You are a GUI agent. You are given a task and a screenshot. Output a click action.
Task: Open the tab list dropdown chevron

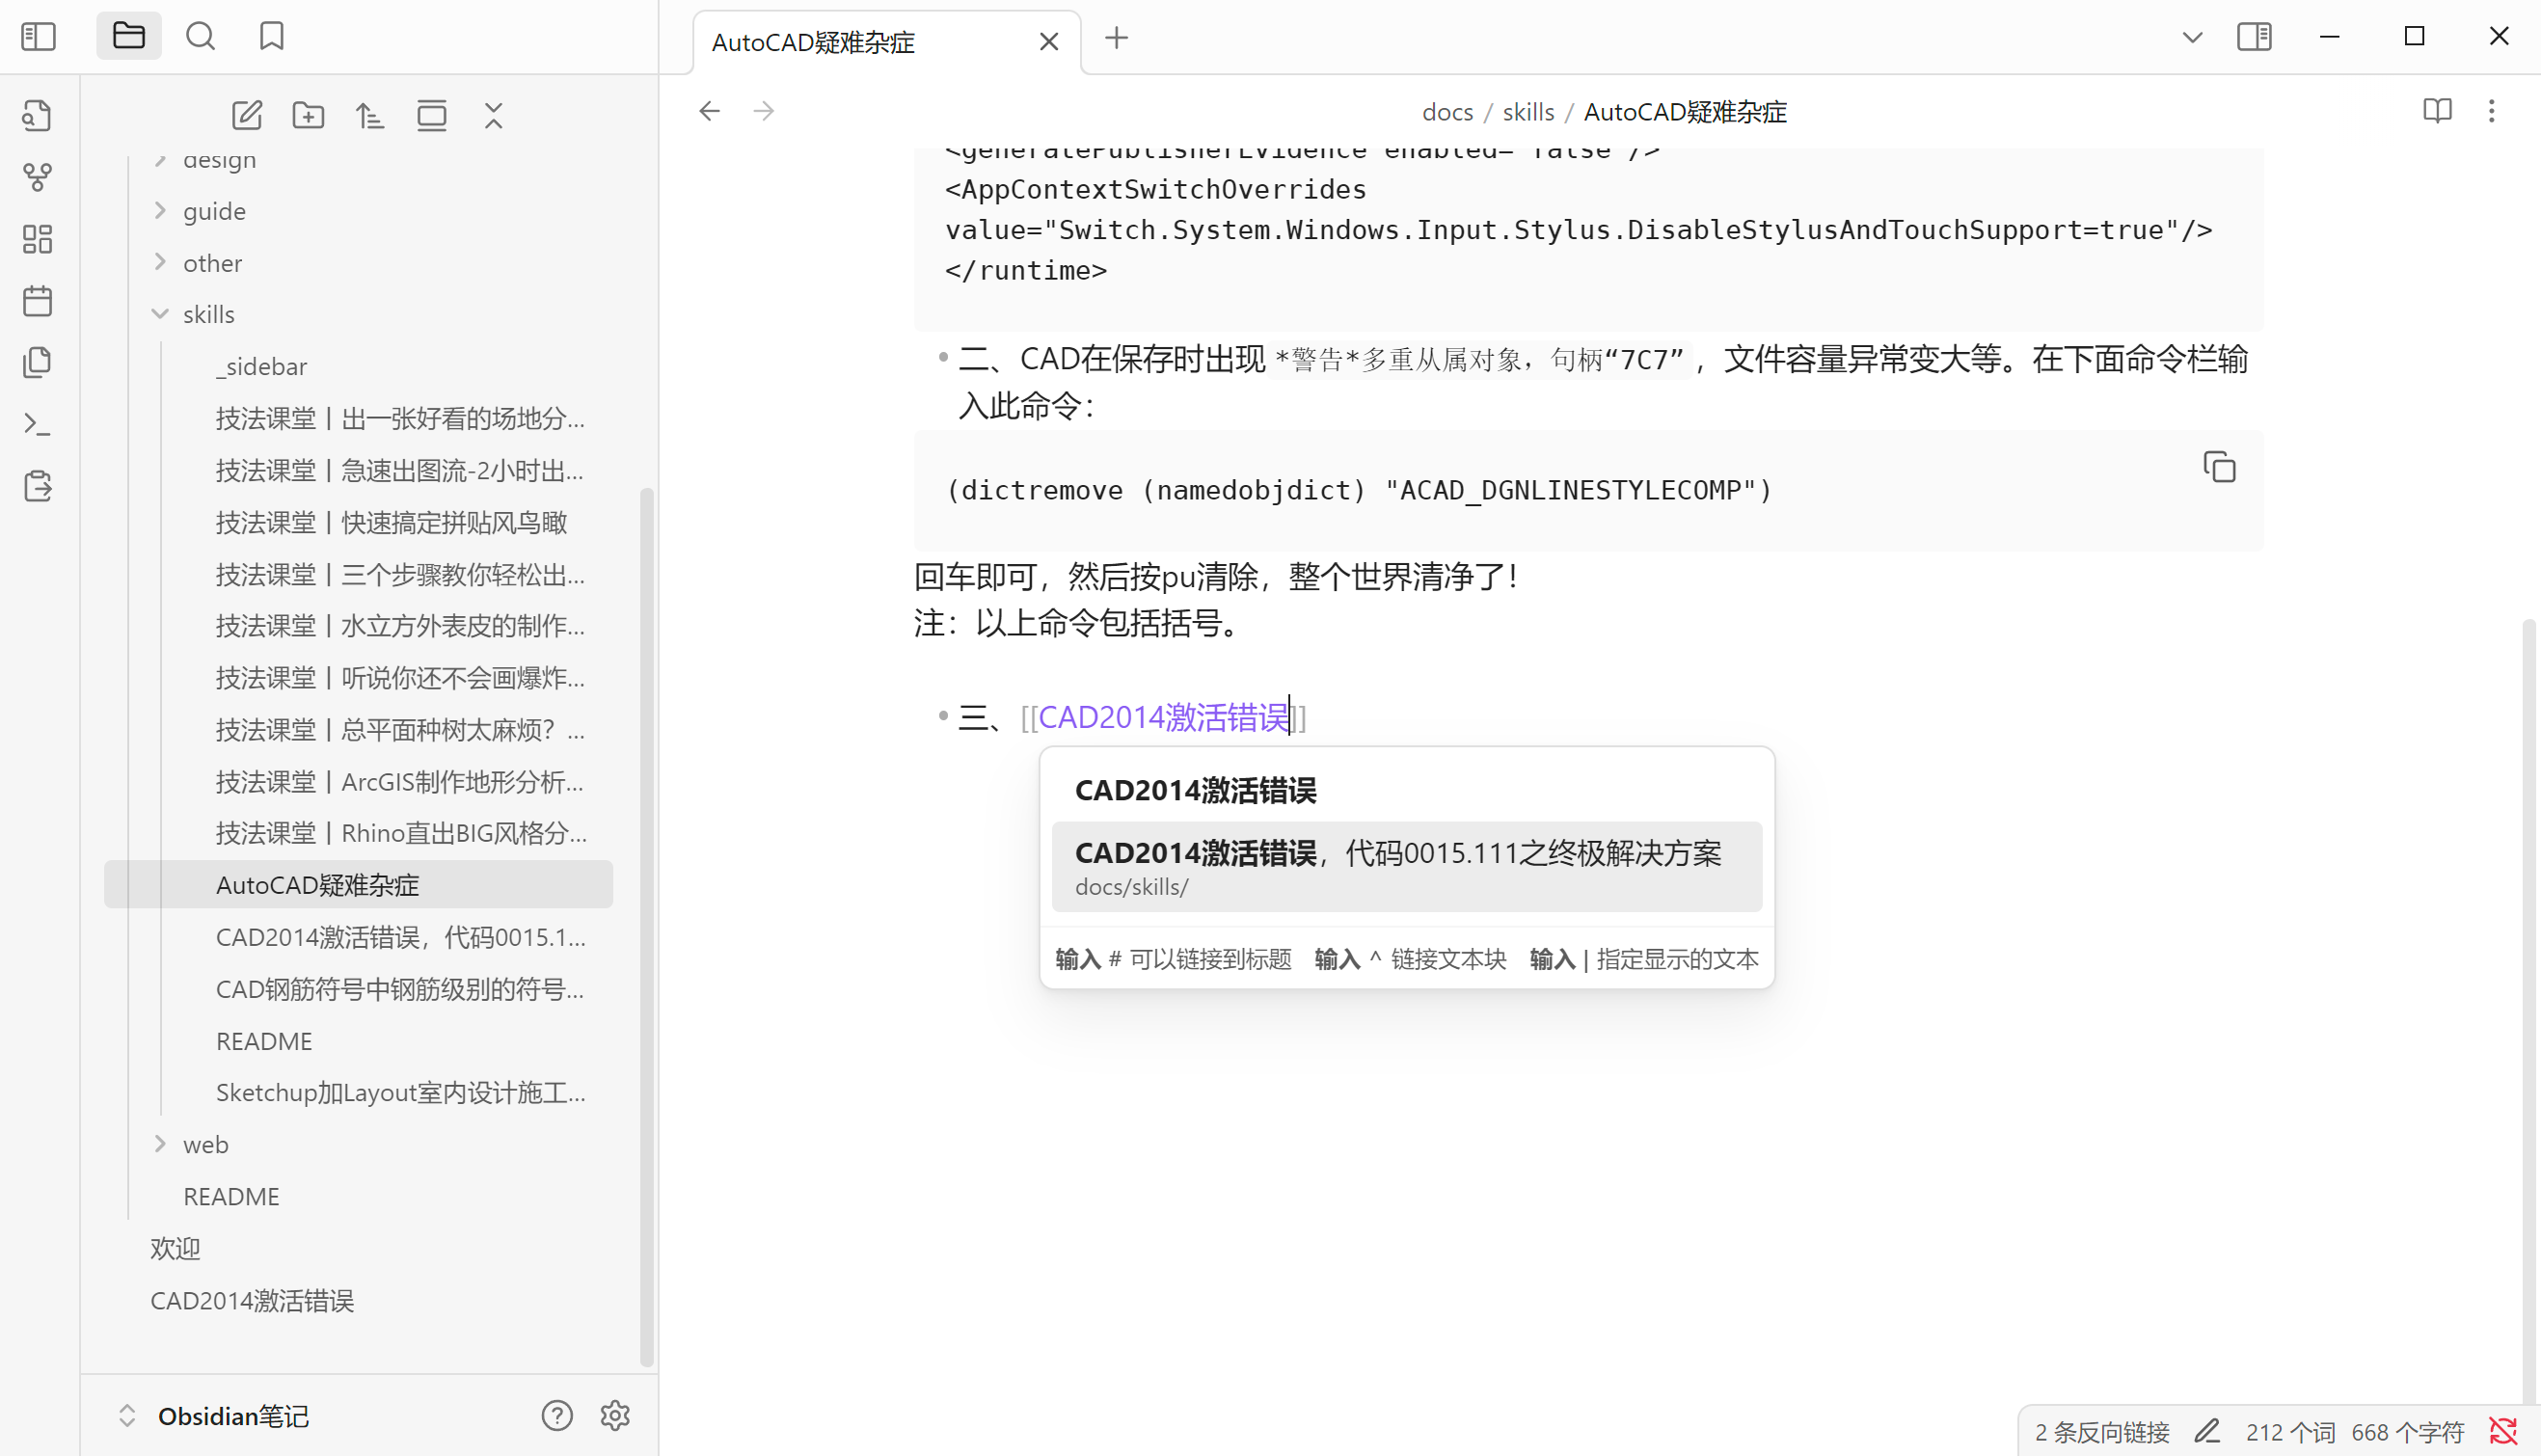[2191, 37]
